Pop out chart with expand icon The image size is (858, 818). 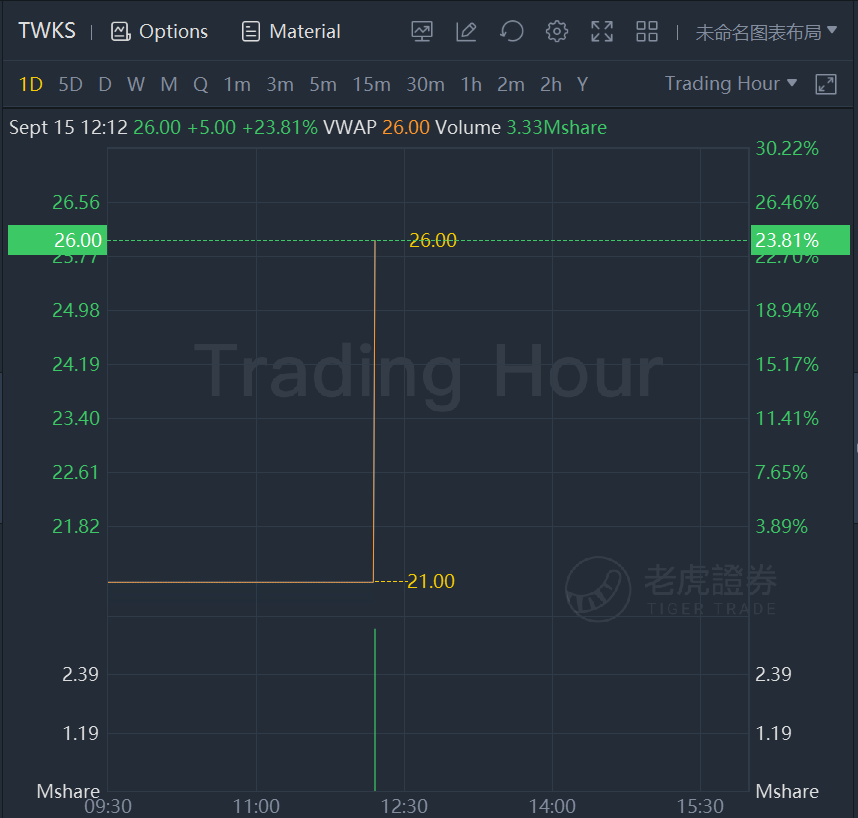(x=826, y=84)
